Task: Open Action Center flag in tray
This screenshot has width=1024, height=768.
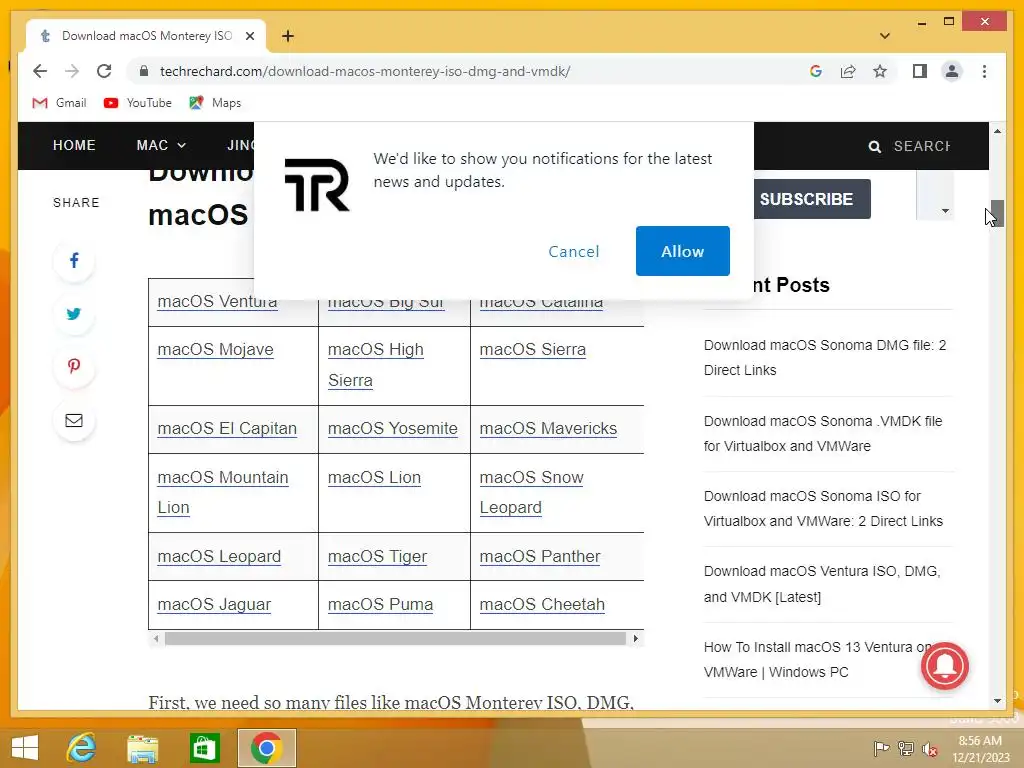Action: point(881,748)
